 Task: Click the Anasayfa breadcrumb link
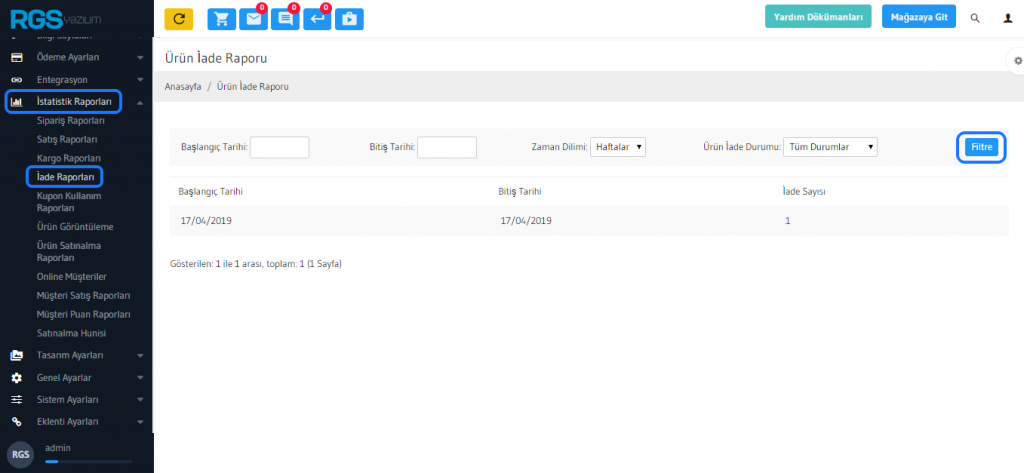click(183, 87)
